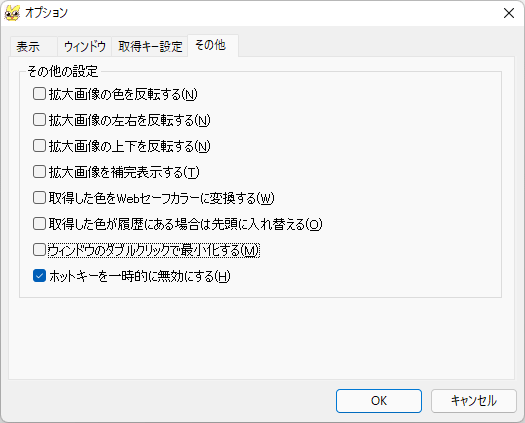Click label text 取得した色をWebセーフカラーに変換する(W)
The width and height of the screenshot is (525, 423).
point(161,198)
